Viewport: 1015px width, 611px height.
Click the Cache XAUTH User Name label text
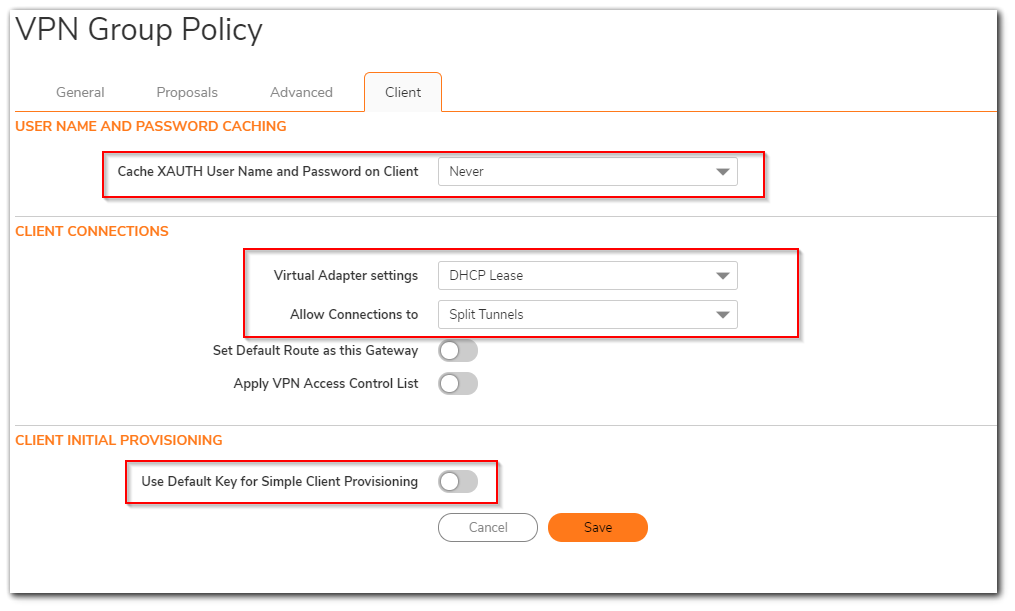[x=268, y=171]
